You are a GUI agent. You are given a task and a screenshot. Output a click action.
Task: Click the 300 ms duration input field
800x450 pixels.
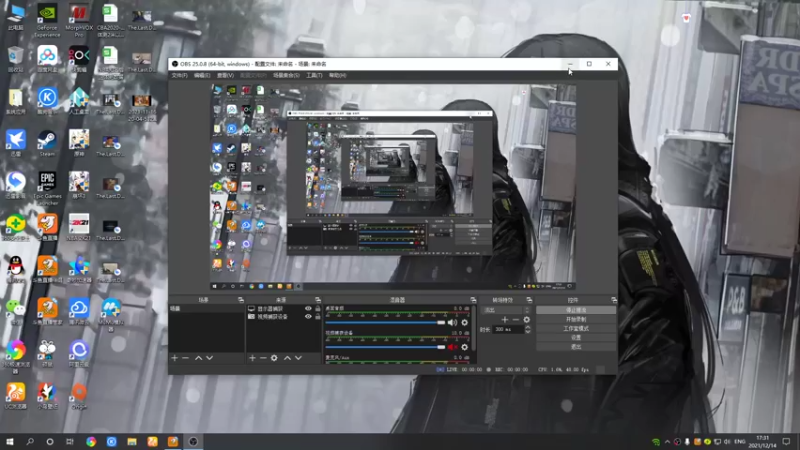tap(508, 330)
